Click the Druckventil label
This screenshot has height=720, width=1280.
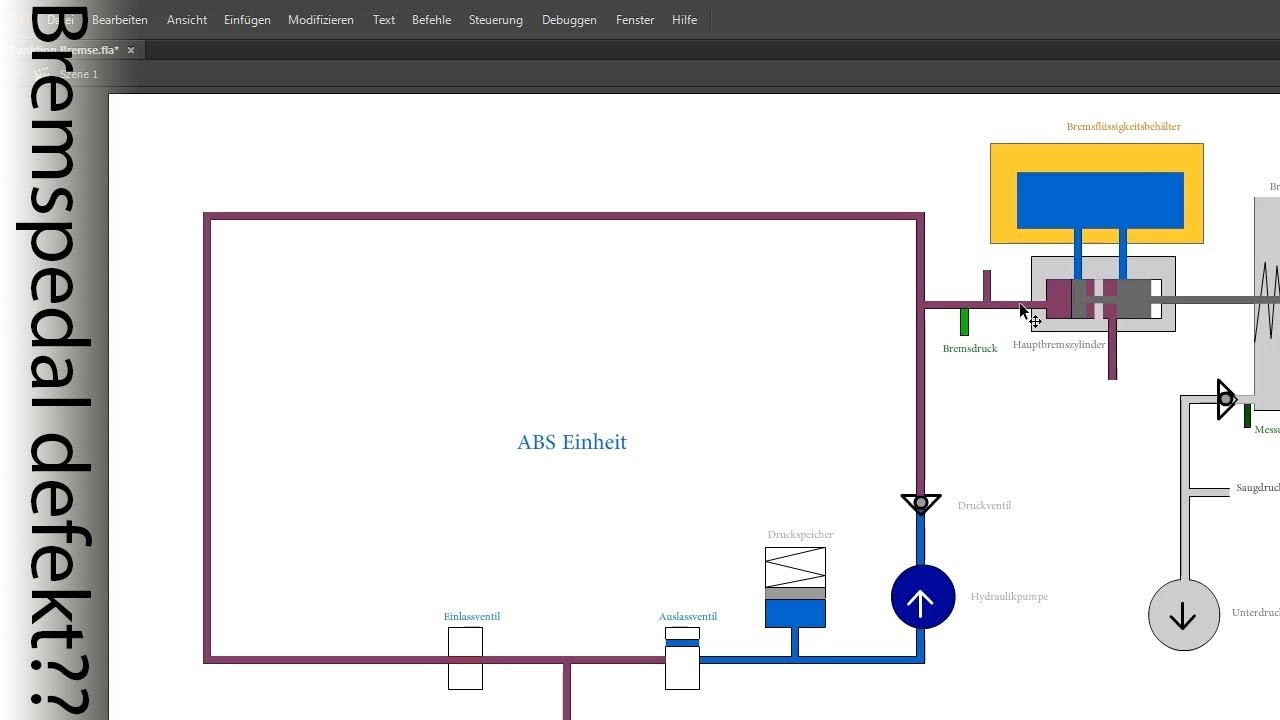[984, 506]
